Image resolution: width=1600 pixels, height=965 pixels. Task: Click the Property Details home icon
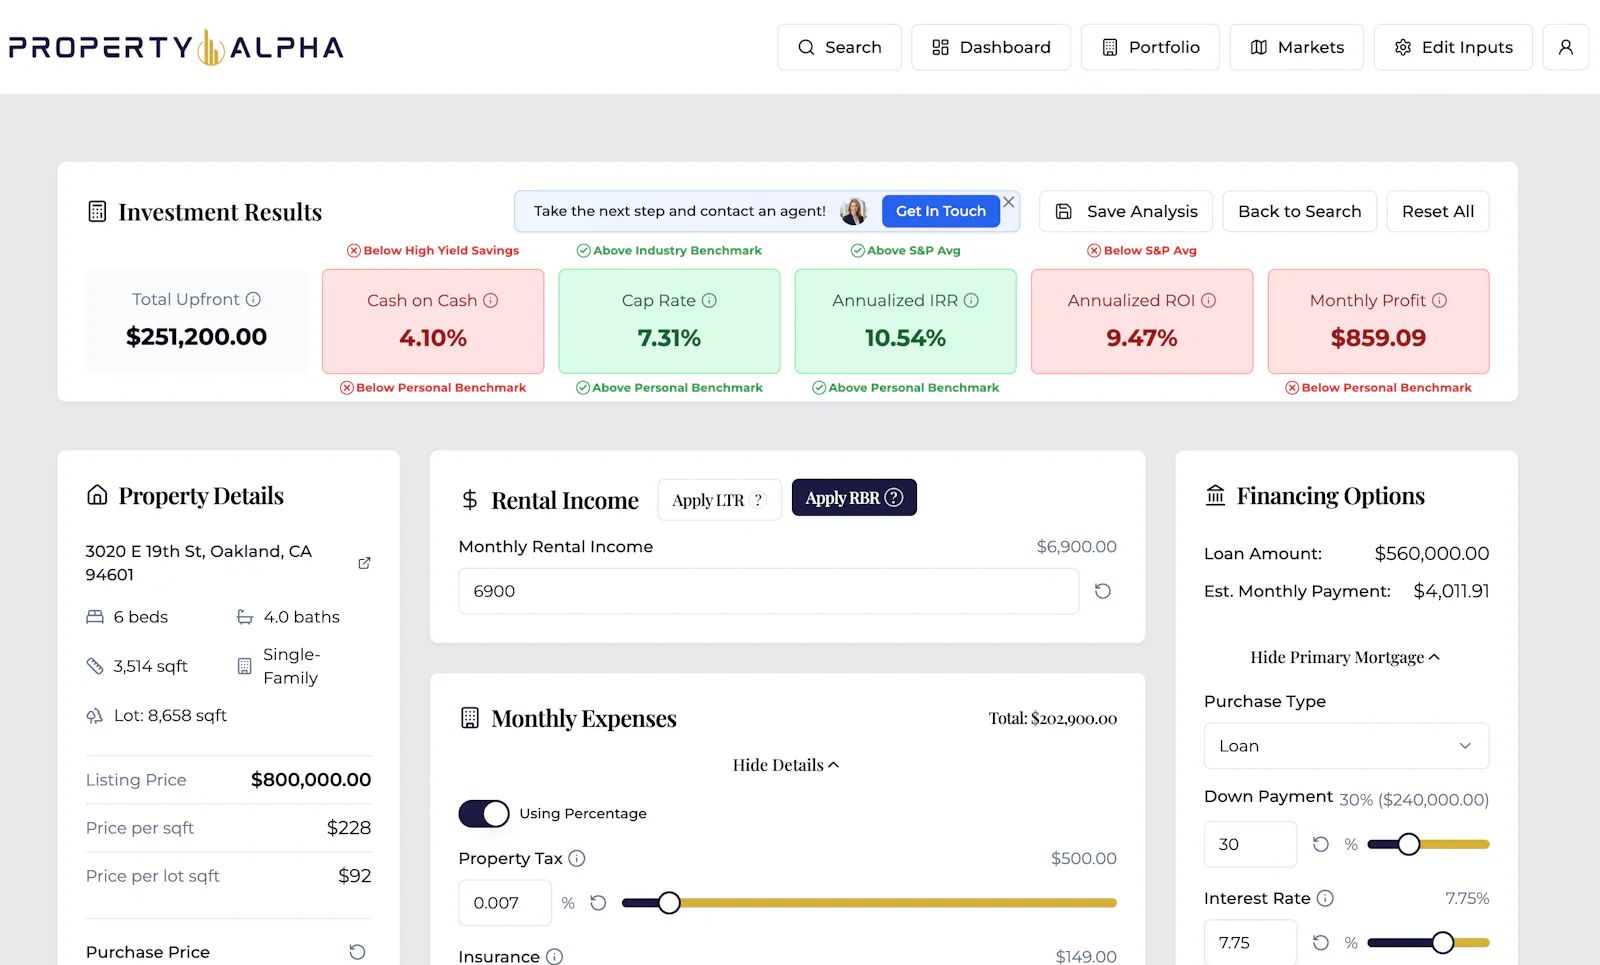(97, 495)
